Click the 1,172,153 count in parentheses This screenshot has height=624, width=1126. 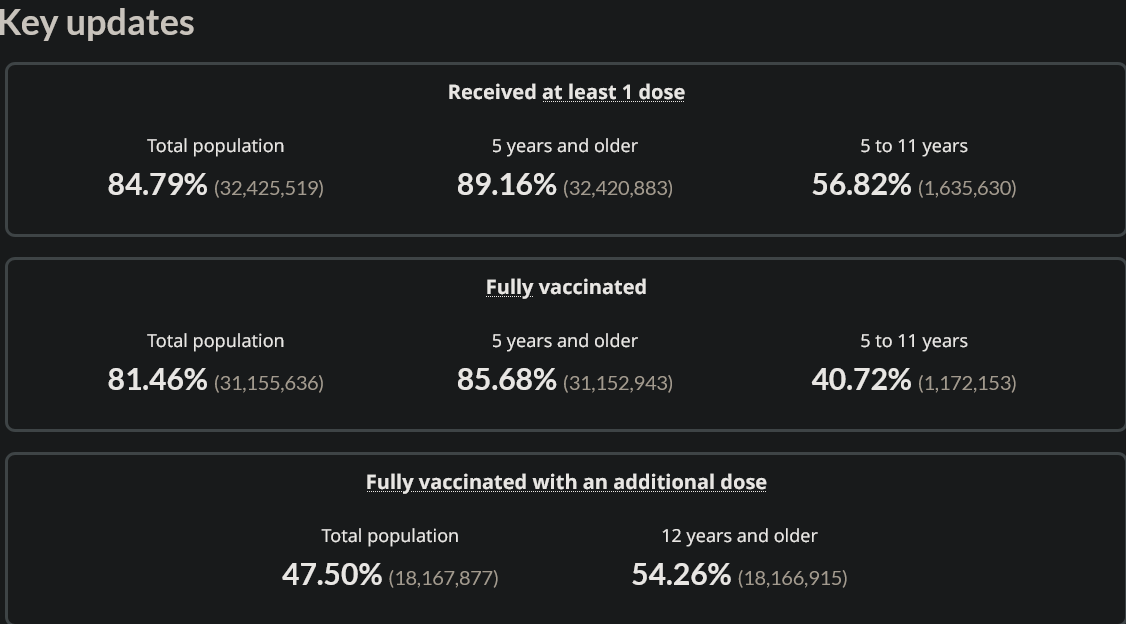(x=967, y=382)
